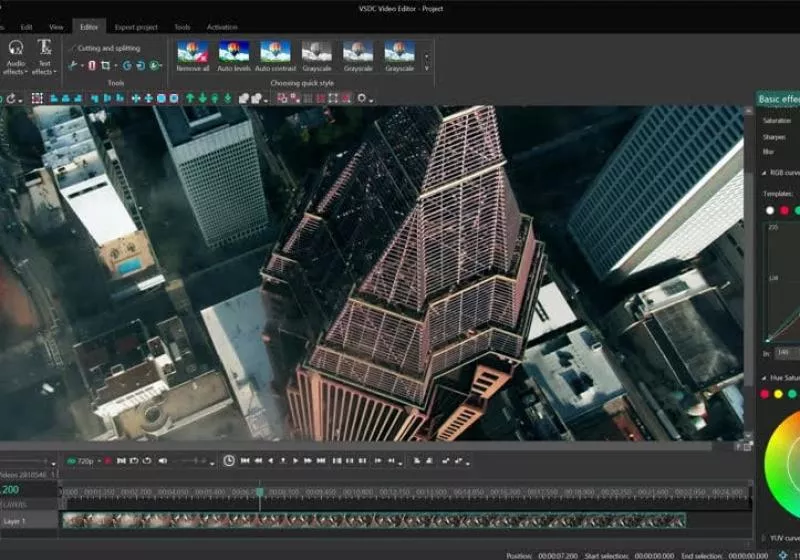Open the Activation tab
The width and height of the screenshot is (800, 560).
[x=222, y=27]
